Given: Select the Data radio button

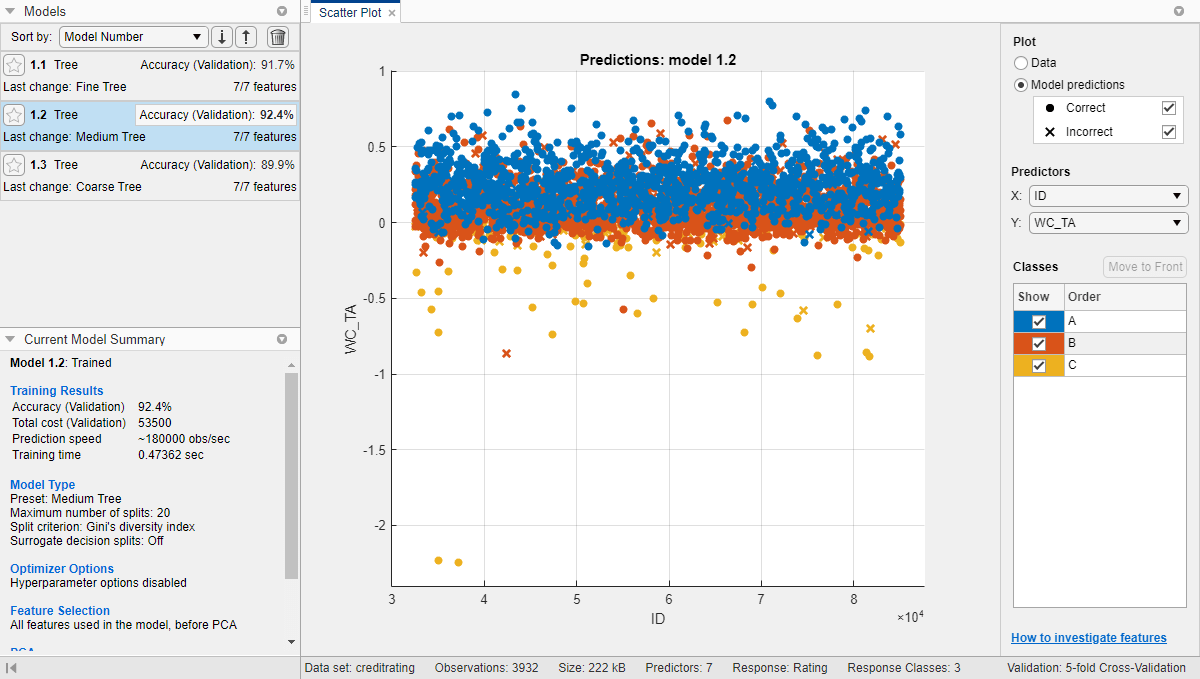Looking at the screenshot, I should coord(1021,62).
